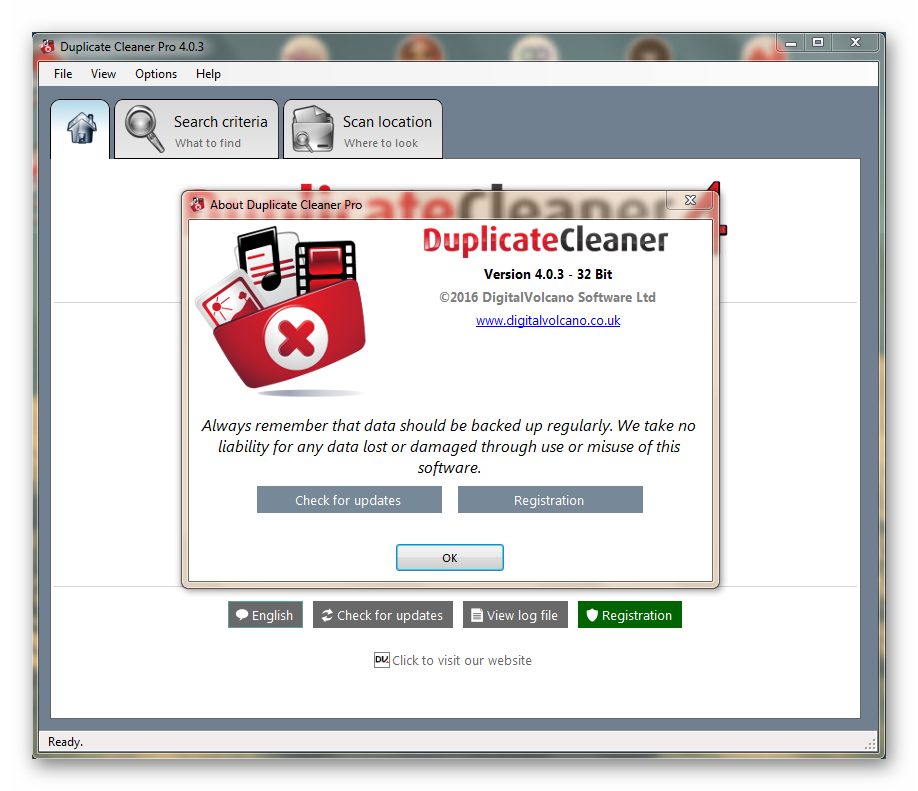Viewport: 918px width, 791px height.
Task: Open the Options menu
Action: pyautogui.click(x=156, y=74)
